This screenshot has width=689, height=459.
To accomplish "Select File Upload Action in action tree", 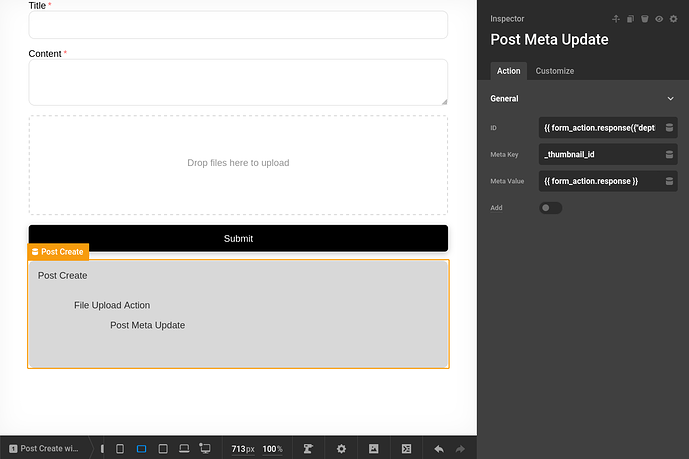I will click(x=111, y=305).
